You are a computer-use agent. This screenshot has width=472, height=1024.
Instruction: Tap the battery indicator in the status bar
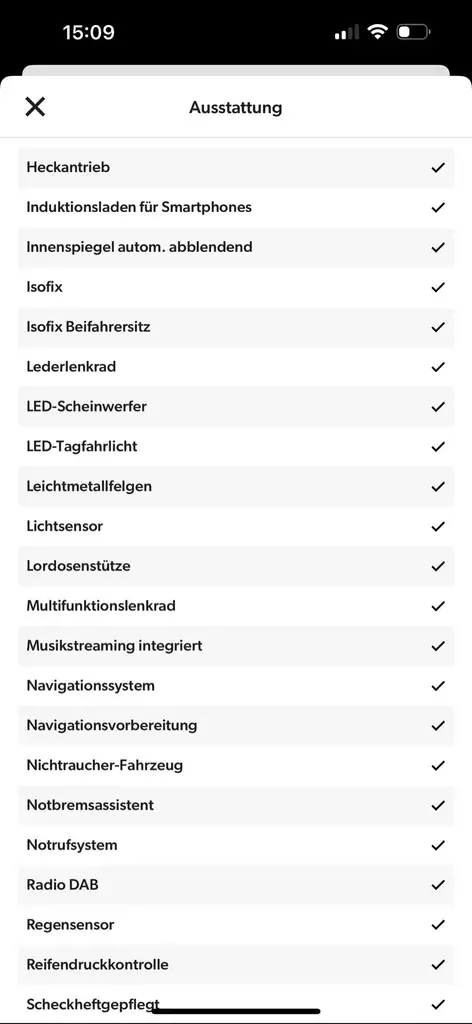[x=413, y=31]
